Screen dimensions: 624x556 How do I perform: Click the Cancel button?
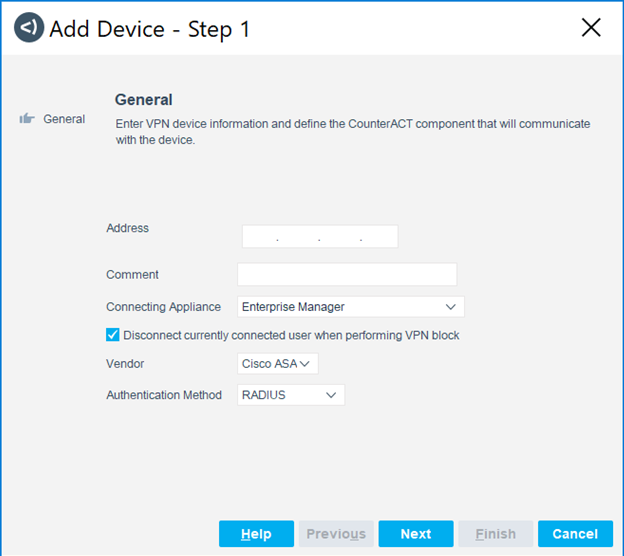[574, 534]
